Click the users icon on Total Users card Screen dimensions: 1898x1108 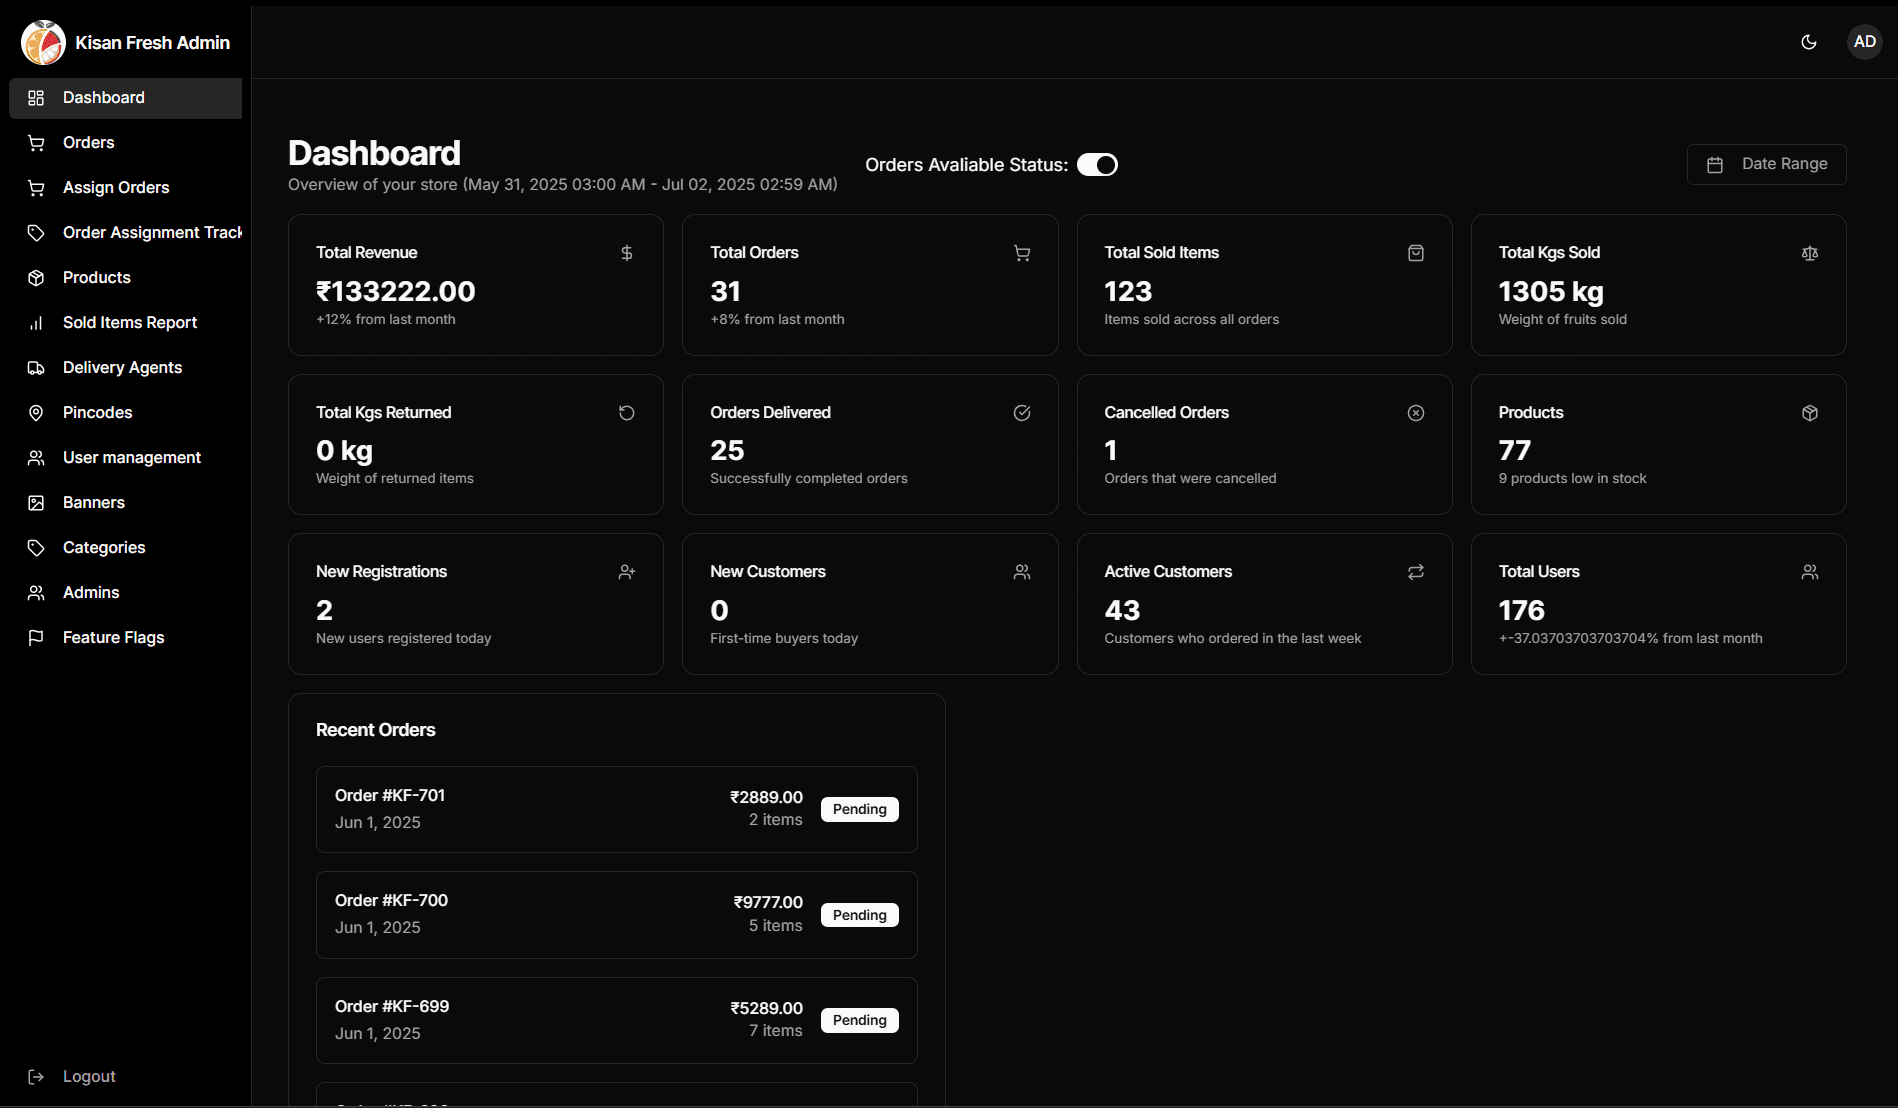coord(1810,572)
